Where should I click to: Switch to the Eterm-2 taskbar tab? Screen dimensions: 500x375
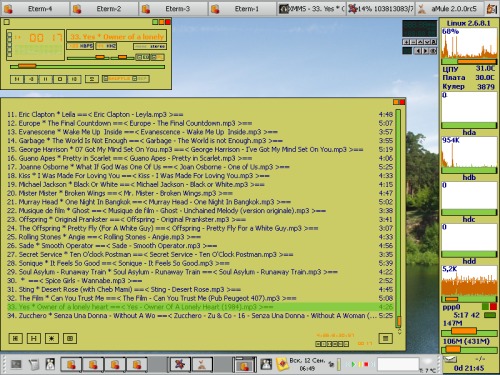[103, 9]
